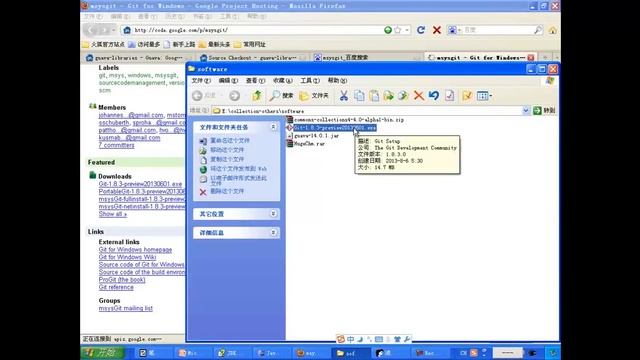The height and width of the screenshot is (360, 640).
Task: Open the 编辑(E) menu in software window
Action: click(x=228, y=80)
